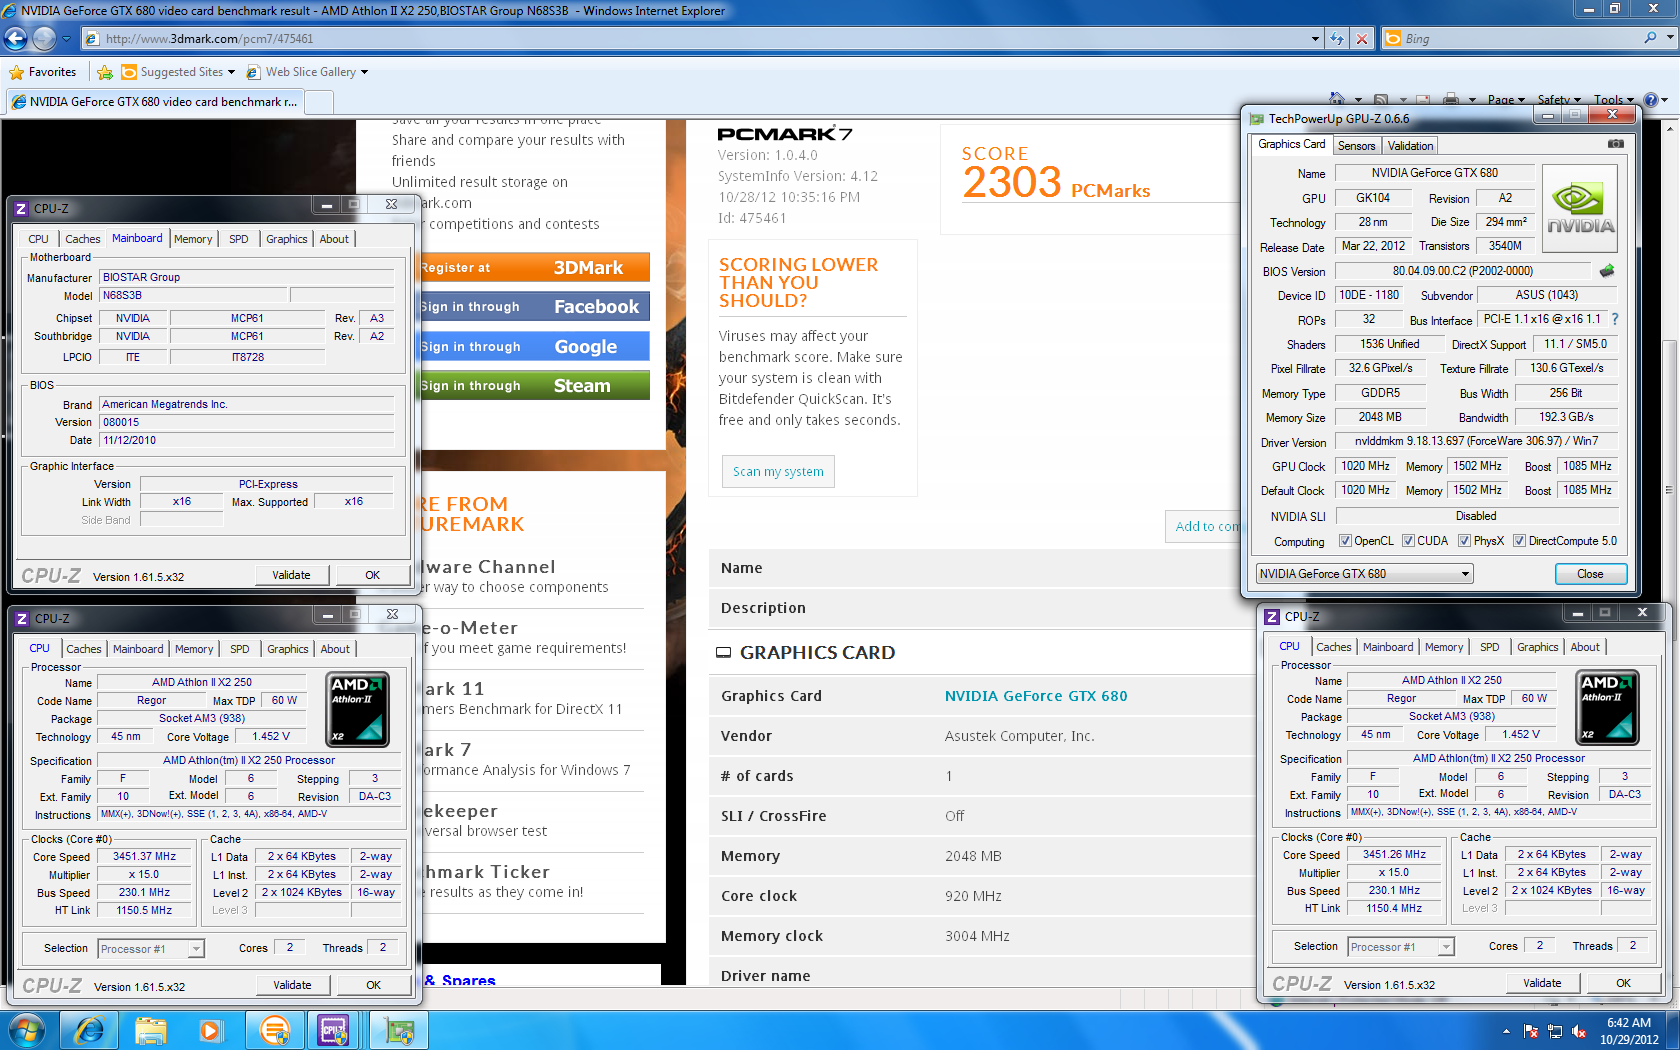Open the Processor #1 Selection dropdown in bottom-left CPU-Z
Image resolution: width=1680 pixels, height=1050 pixels.
point(196,949)
